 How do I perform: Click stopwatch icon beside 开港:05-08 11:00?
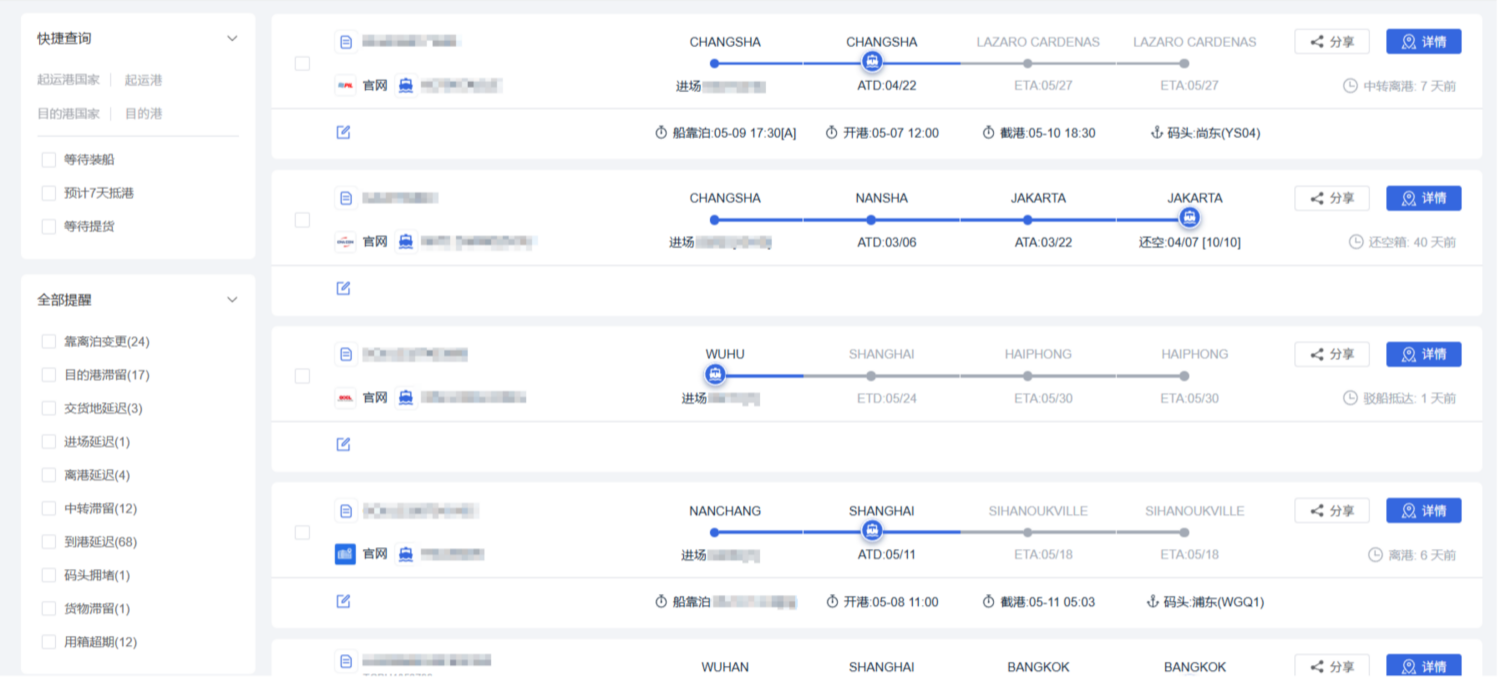[x=832, y=602]
